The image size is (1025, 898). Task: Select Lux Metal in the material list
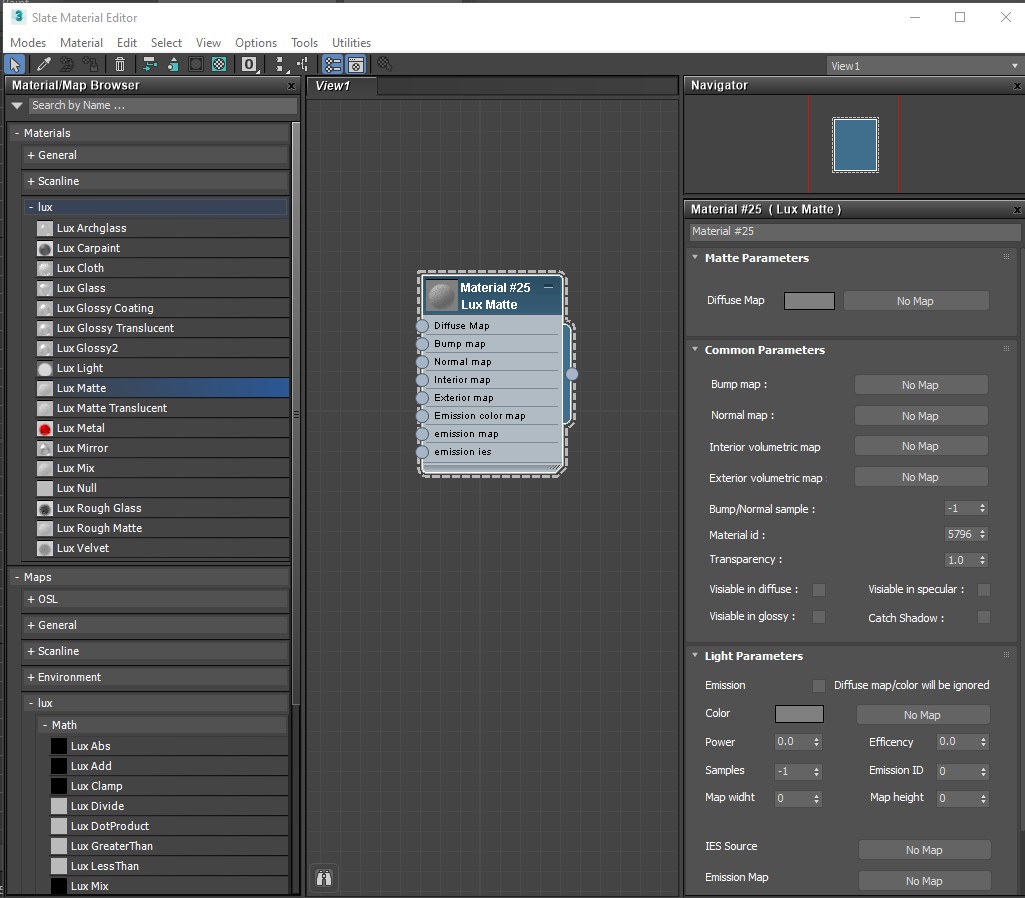tap(81, 428)
